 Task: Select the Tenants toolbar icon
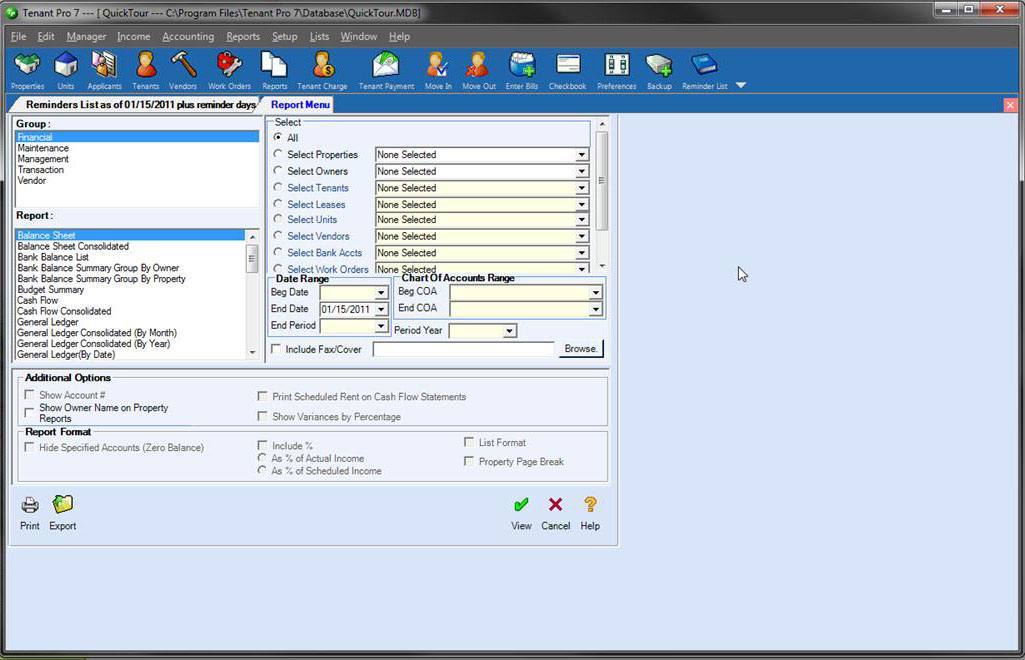tap(145, 70)
